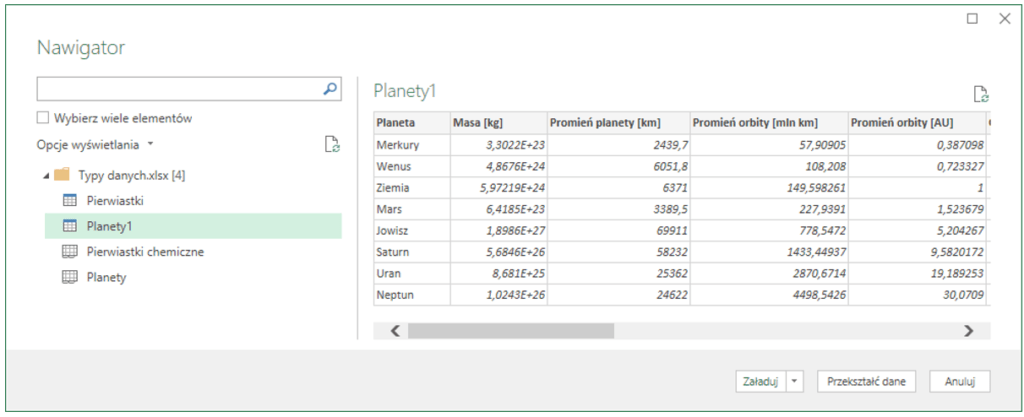Open the Załaduj dropdown arrow
Viewport: 1024px width, 417px height.
click(795, 381)
